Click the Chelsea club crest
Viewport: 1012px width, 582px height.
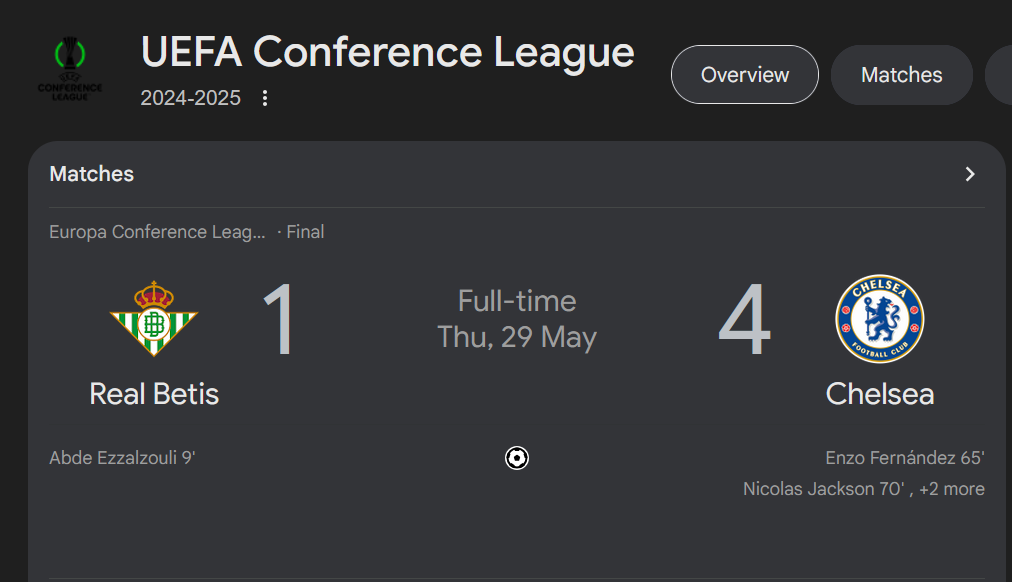880,319
